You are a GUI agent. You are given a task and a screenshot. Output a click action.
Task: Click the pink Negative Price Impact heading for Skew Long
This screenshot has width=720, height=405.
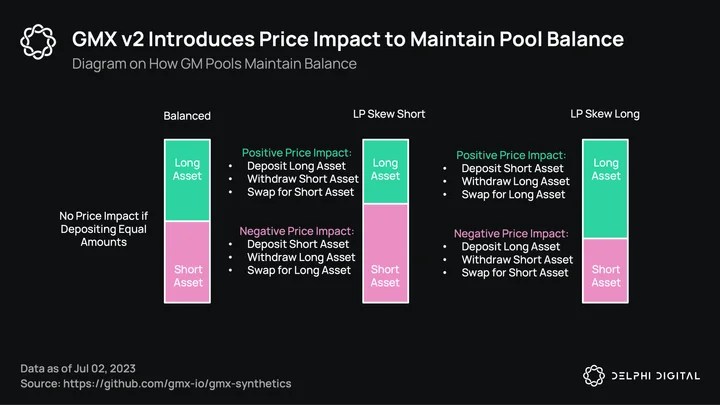tap(511, 234)
